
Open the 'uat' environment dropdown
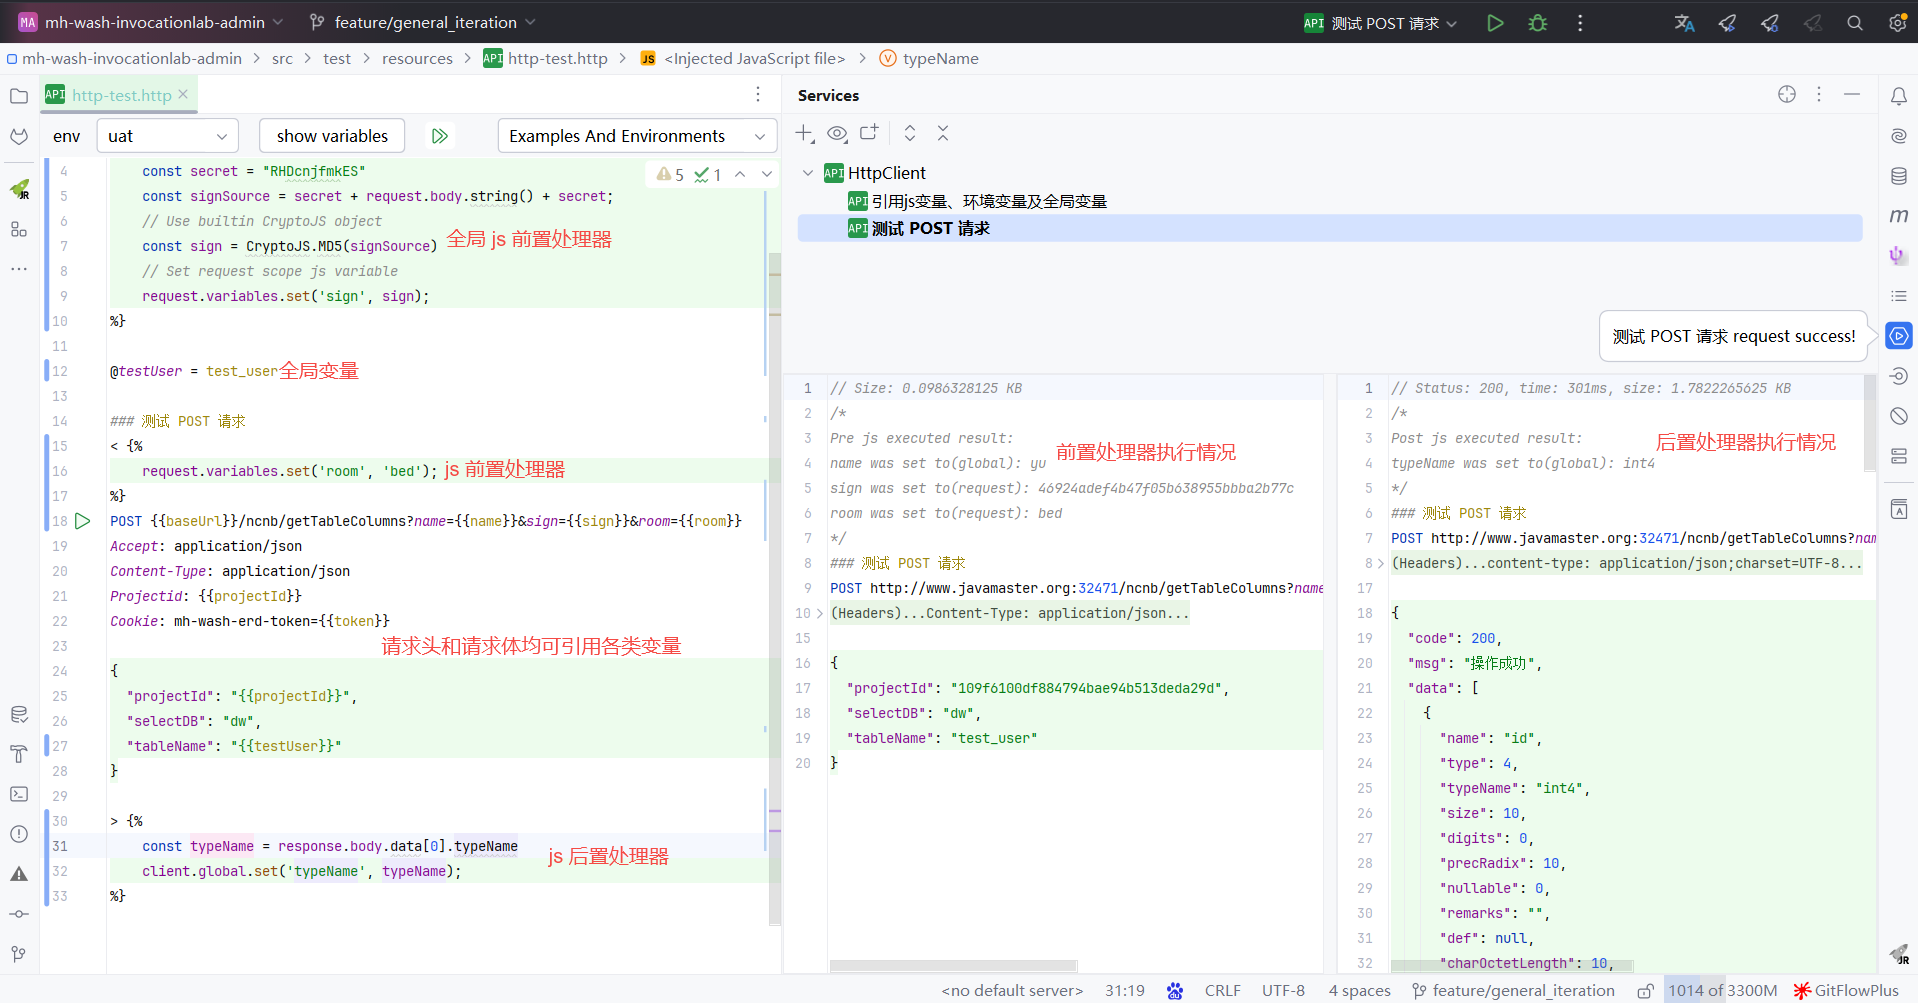[x=166, y=135]
